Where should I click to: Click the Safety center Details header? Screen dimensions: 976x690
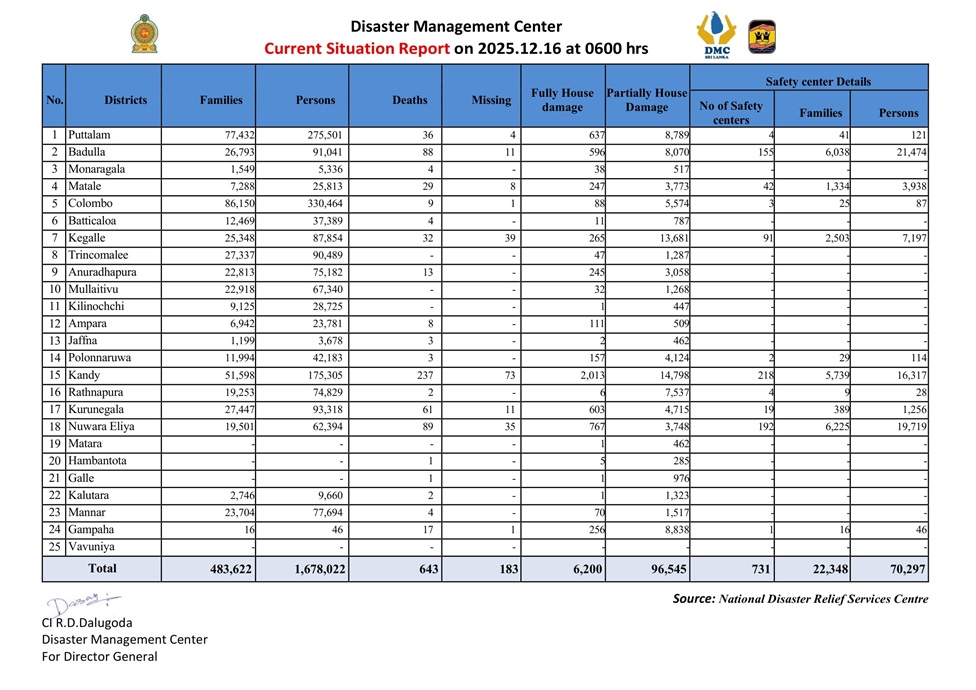[x=817, y=81]
